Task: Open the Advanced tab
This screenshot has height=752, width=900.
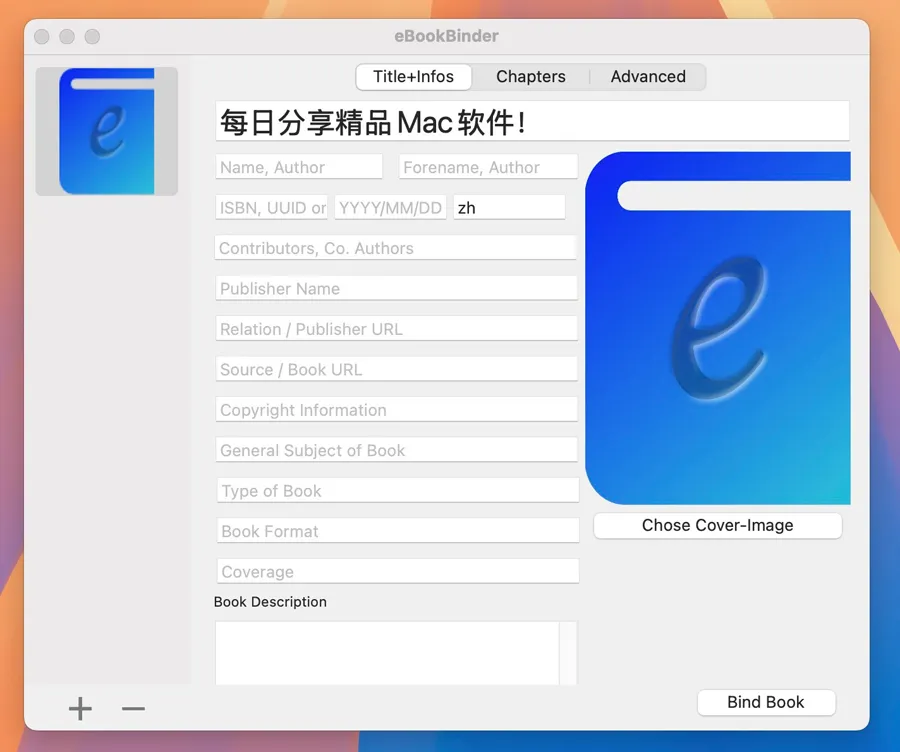Action: point(648,77)
